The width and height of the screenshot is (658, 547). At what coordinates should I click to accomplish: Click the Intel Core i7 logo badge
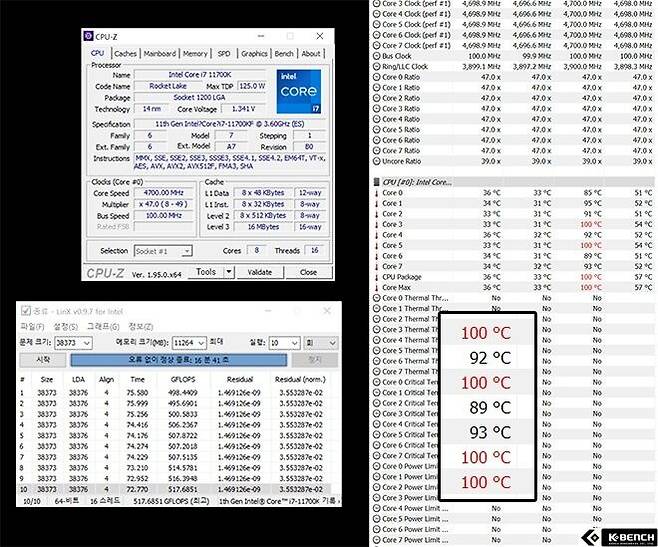pos(299,91)
